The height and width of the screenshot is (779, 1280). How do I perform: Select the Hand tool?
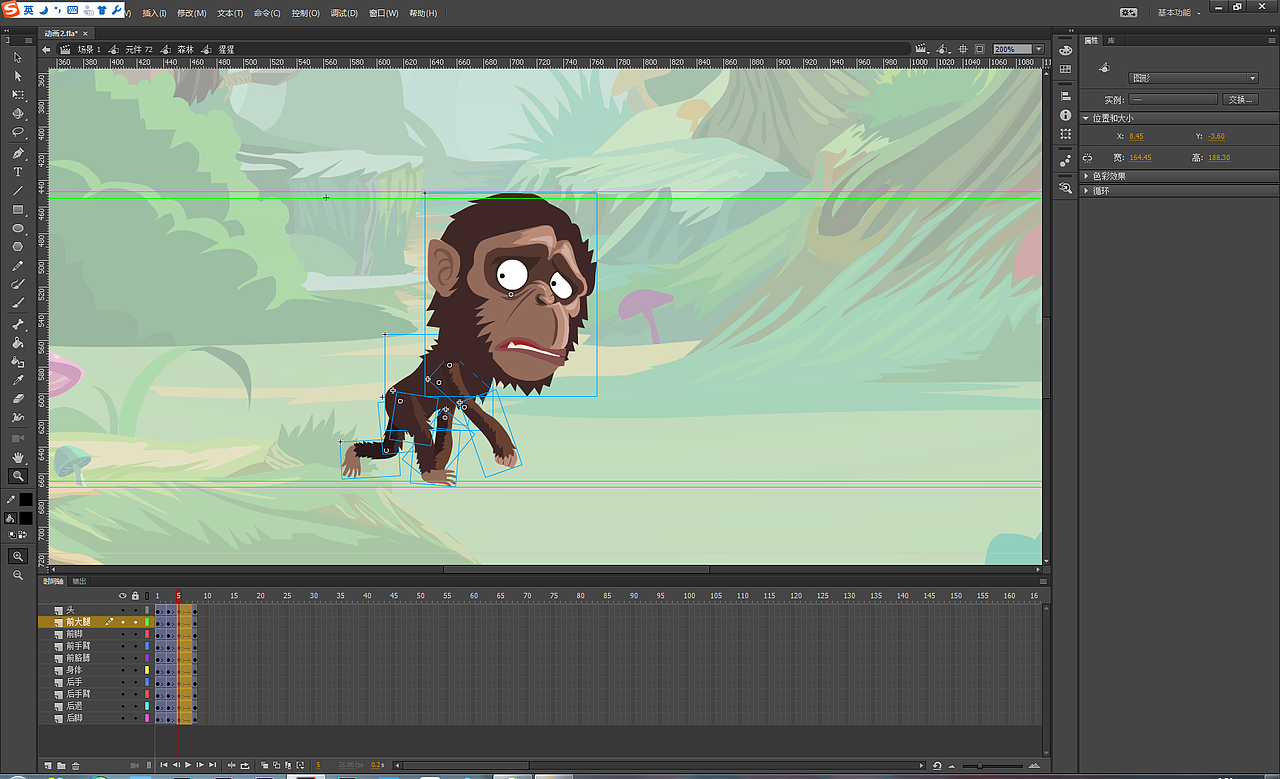tap(18, 457)
